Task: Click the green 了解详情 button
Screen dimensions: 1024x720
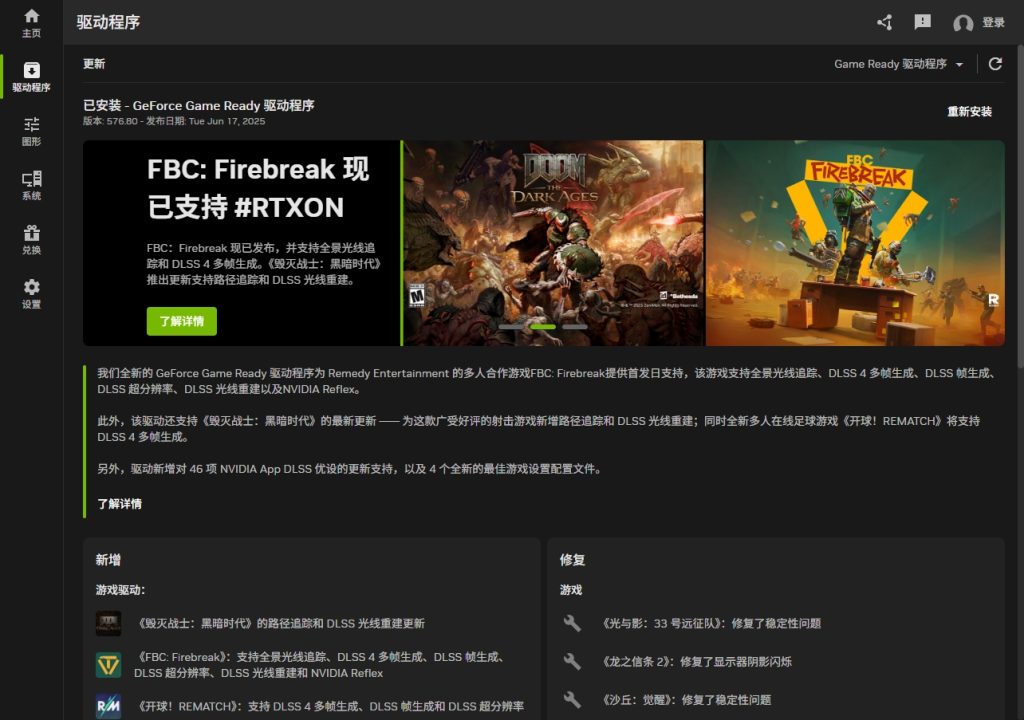Action: tap(182, 321)
